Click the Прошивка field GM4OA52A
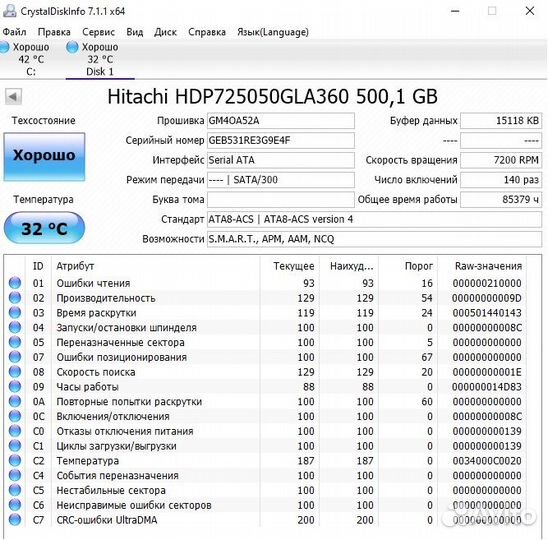The height and width of the screenshot is (540, 548). (x=281, y=121)
